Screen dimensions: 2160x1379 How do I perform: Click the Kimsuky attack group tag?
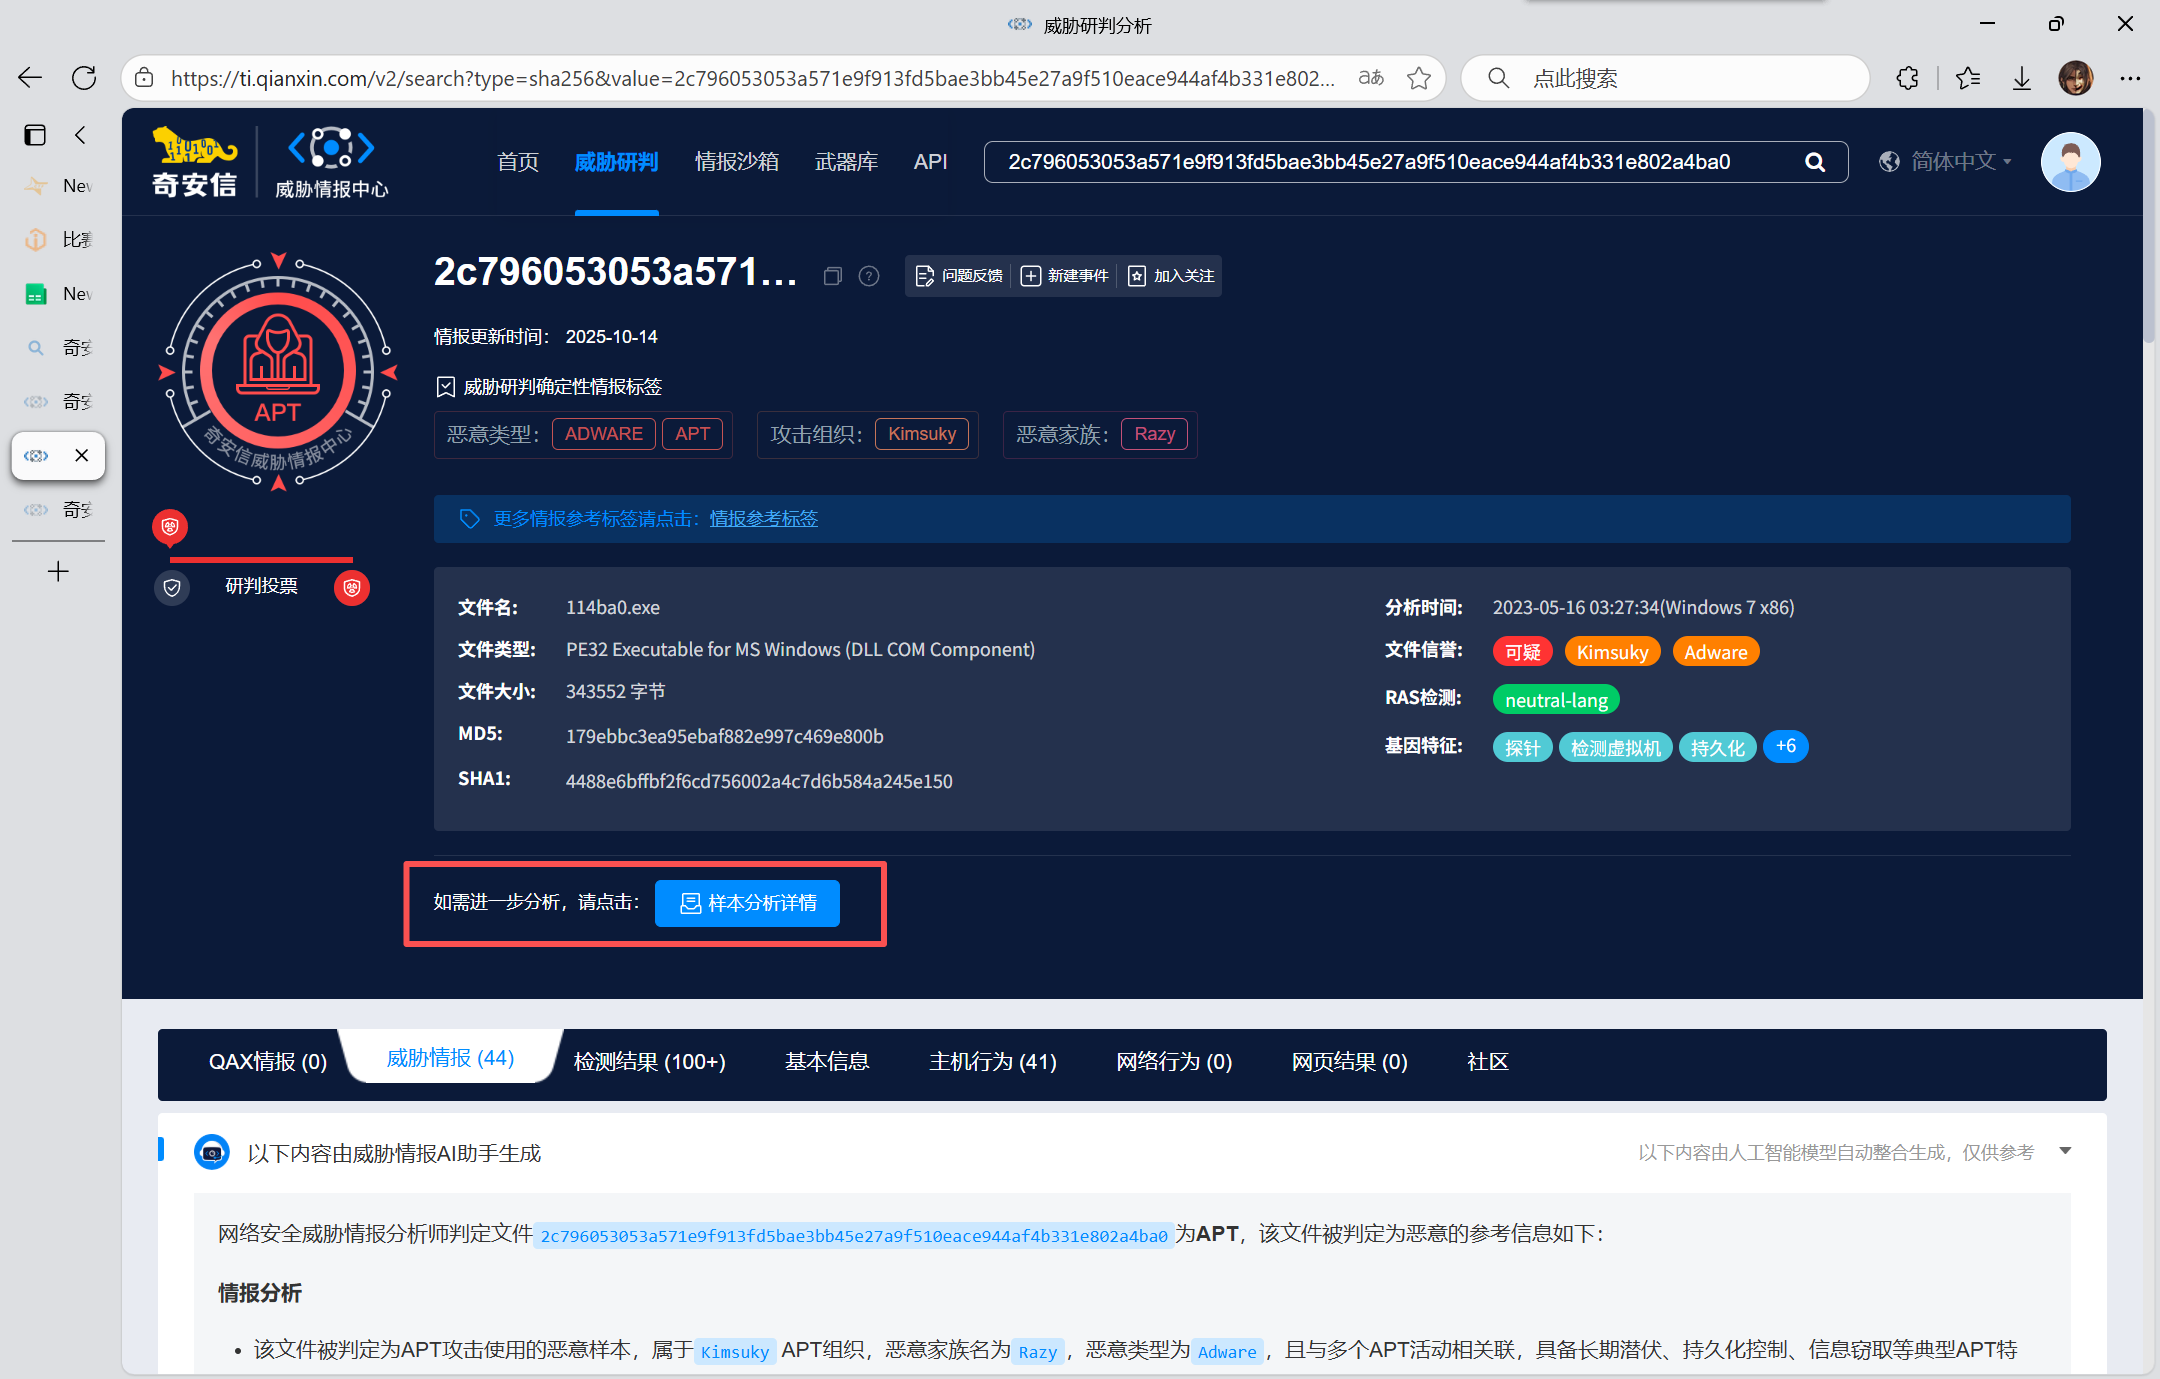pyautogui.click(x=922, y=434)
